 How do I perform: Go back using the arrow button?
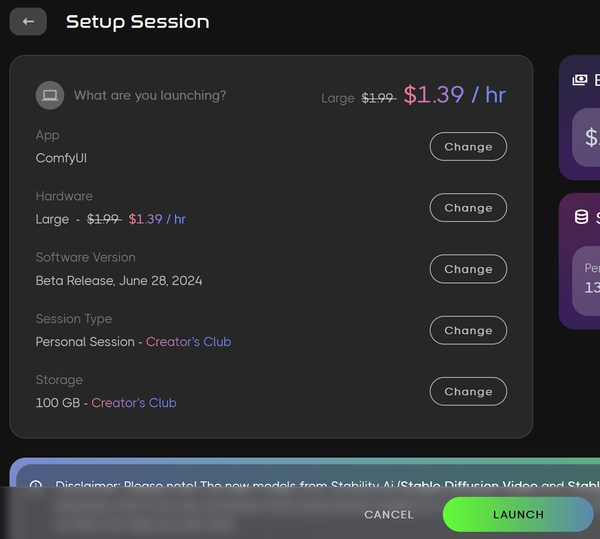[28, 21]
